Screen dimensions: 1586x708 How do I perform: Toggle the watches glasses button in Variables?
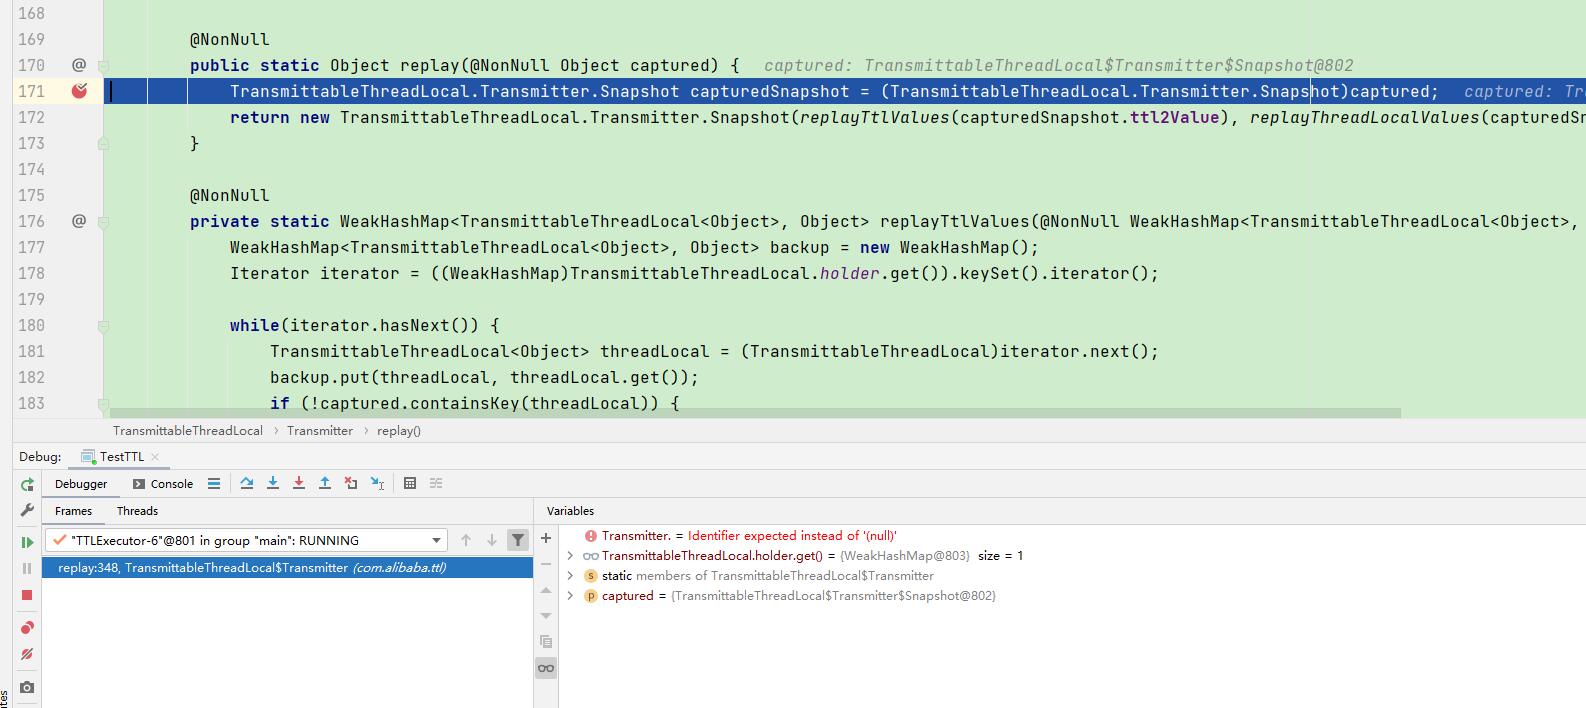pos(546,668)
